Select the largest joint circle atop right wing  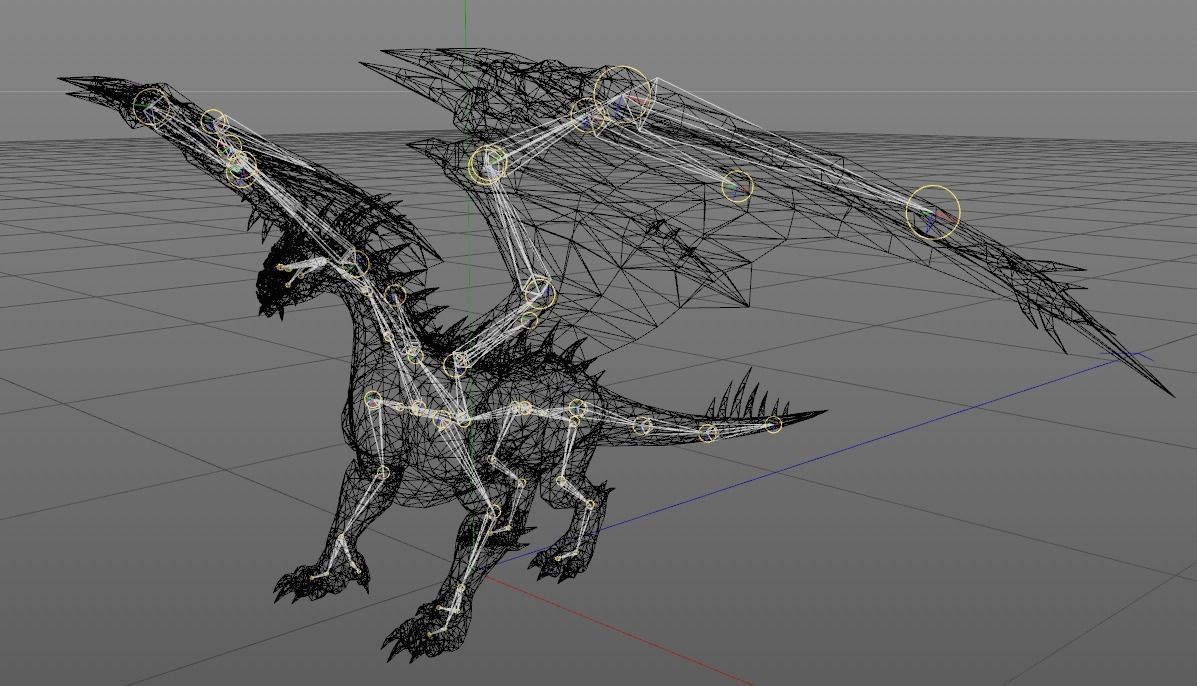point(623,95)
